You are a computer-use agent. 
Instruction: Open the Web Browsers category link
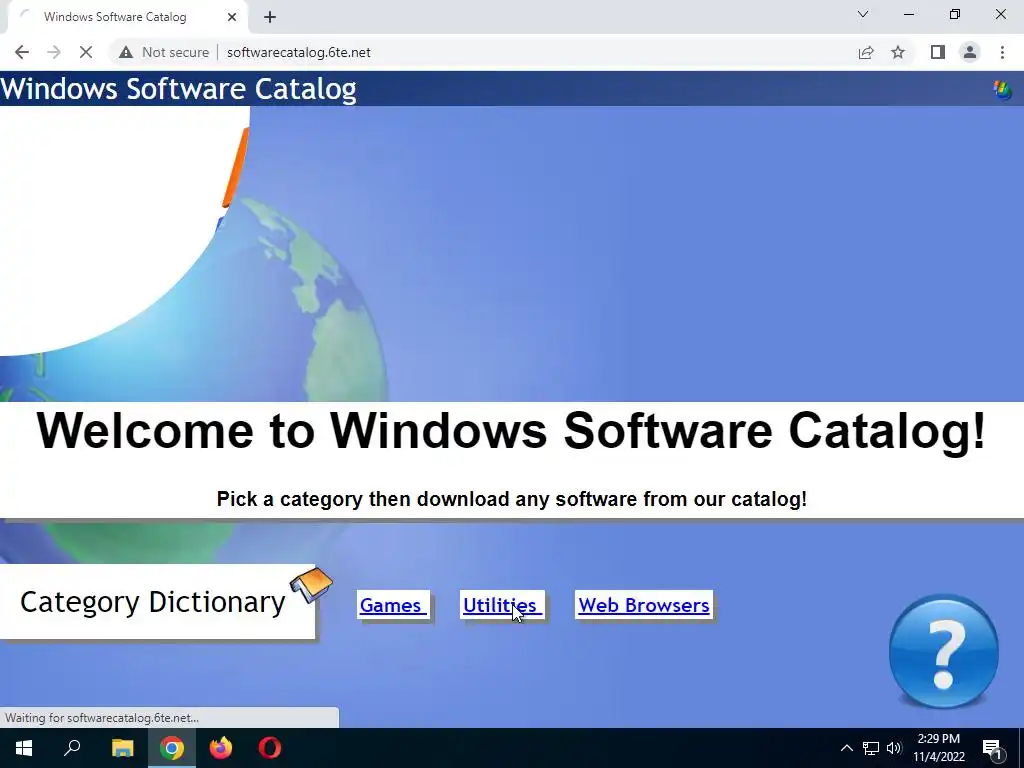pyautogui.click(x=644, y=605)
